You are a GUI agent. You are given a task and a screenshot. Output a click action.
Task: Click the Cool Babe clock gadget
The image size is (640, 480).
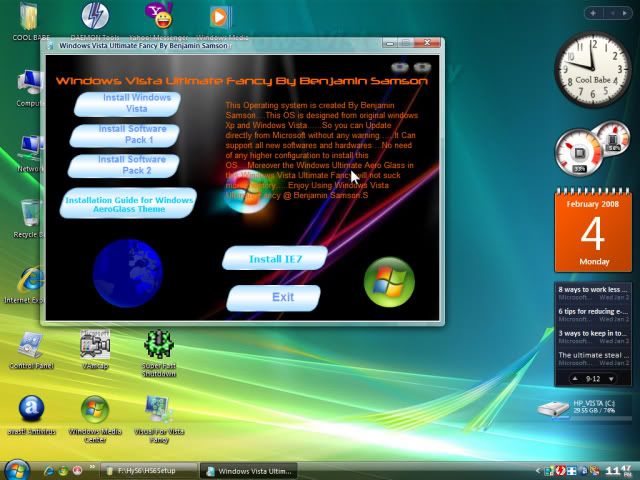592,69
